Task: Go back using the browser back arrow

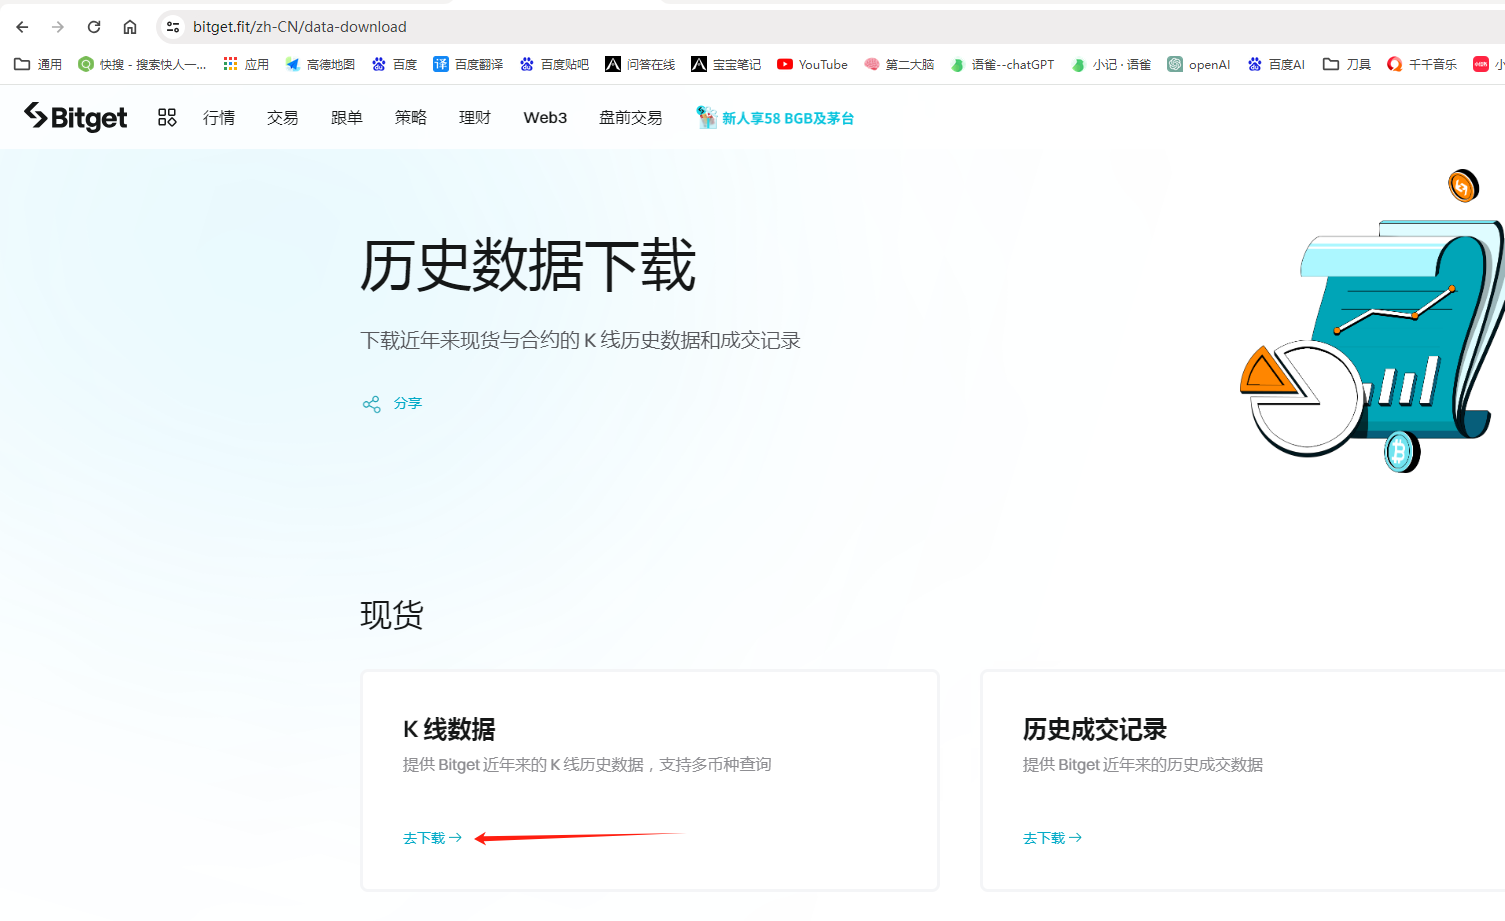Action: (x=22, y=27)
